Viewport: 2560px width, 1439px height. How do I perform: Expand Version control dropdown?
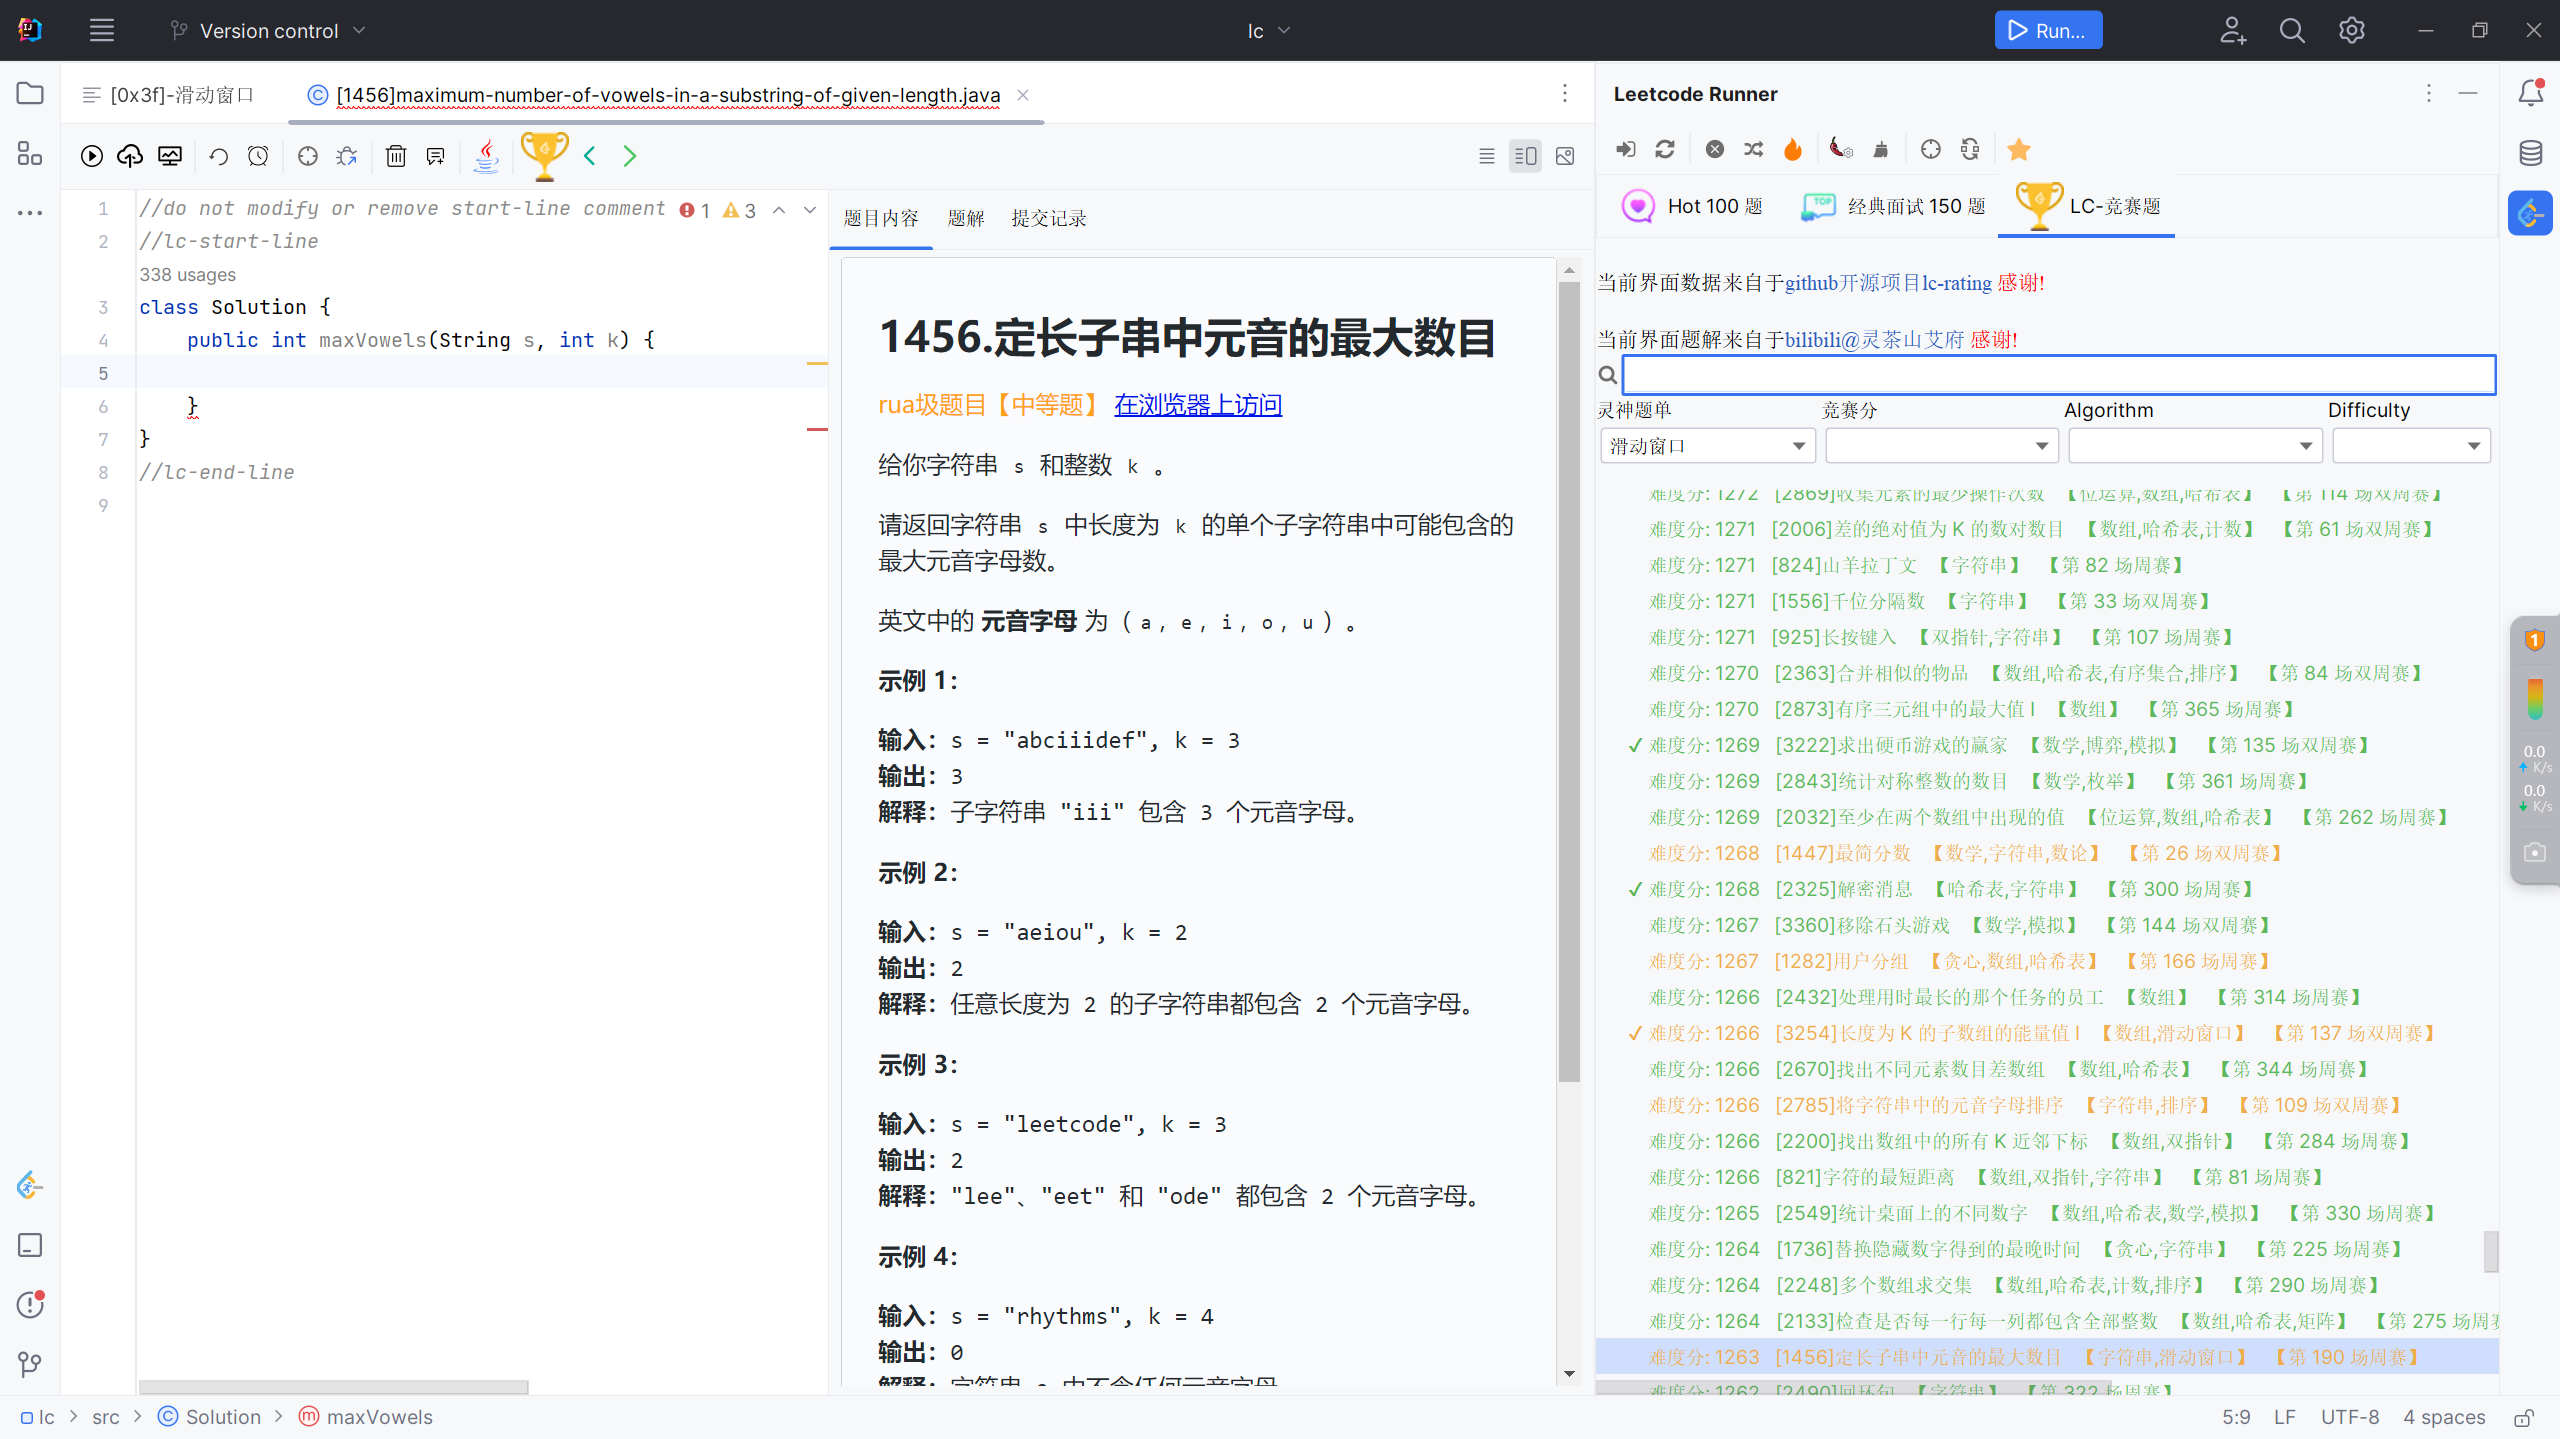pyautogui.click(x=267, y=31)
